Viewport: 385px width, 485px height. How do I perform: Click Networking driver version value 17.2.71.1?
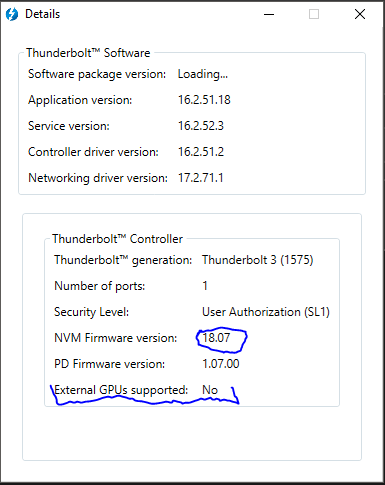pyautogui.click(x=200, y=178)
